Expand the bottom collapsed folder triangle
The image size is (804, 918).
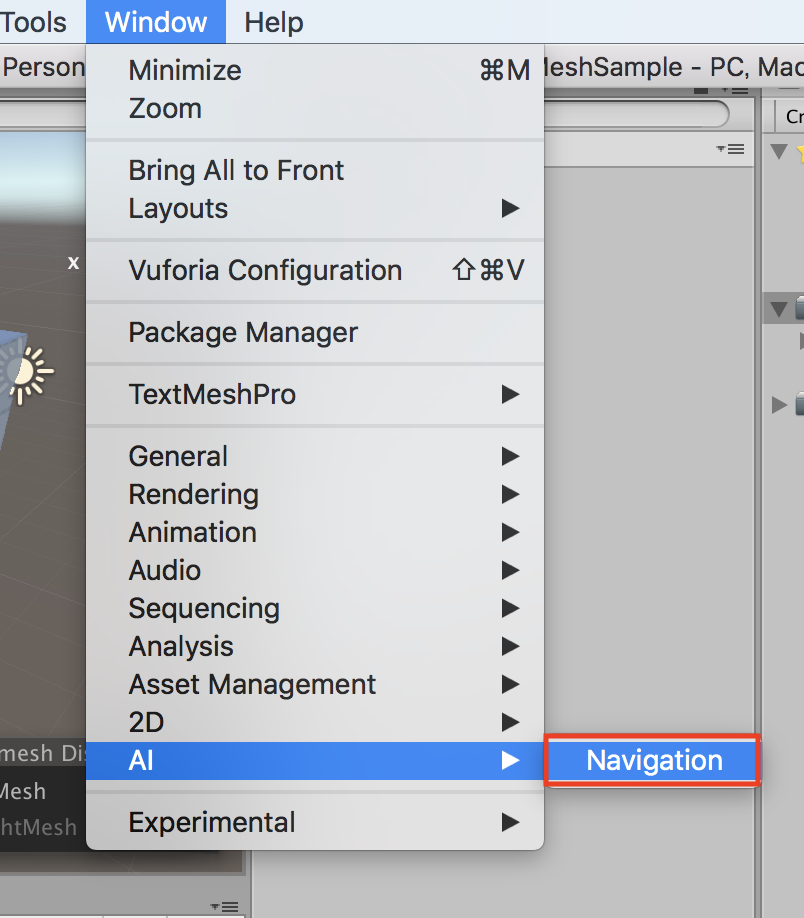(x=780, y=405)
